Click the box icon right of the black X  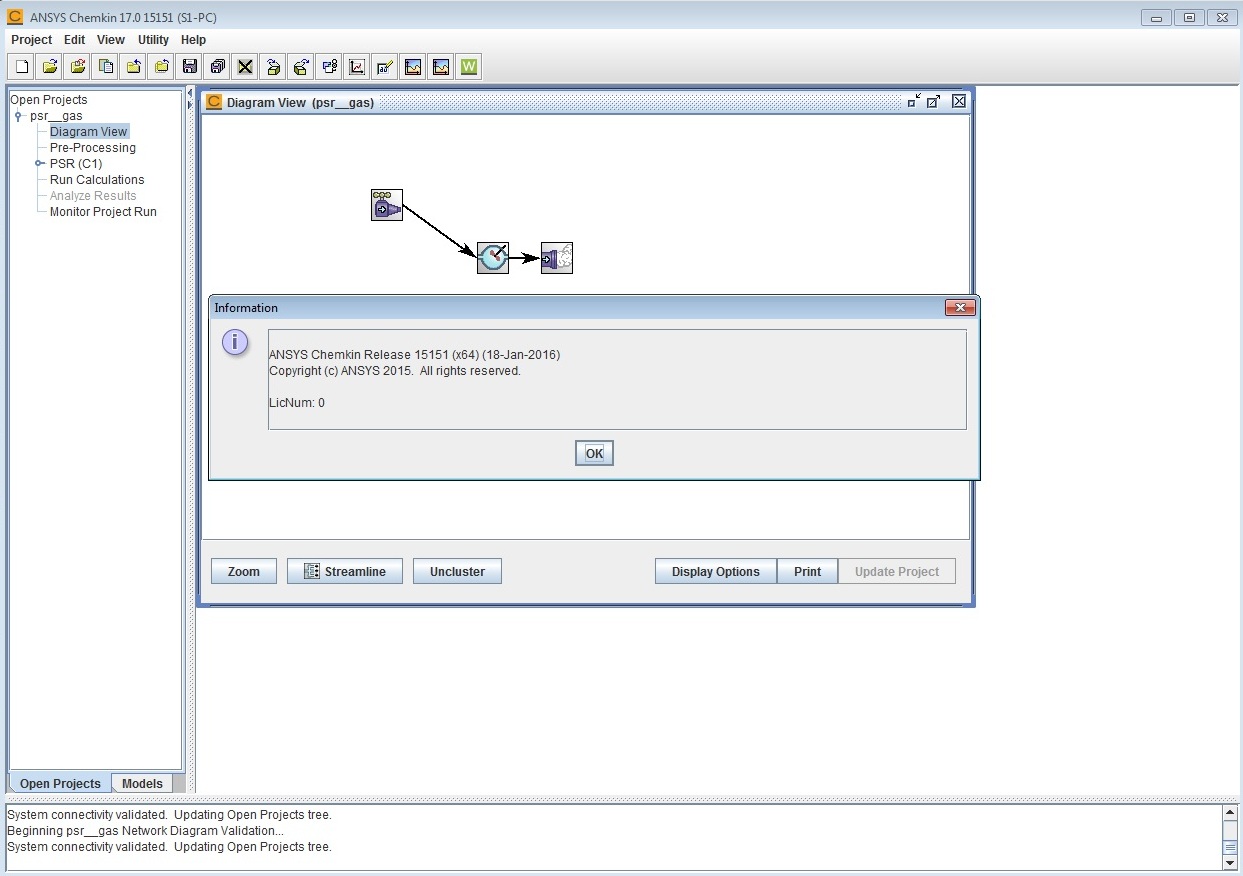(x=273, y=67)
